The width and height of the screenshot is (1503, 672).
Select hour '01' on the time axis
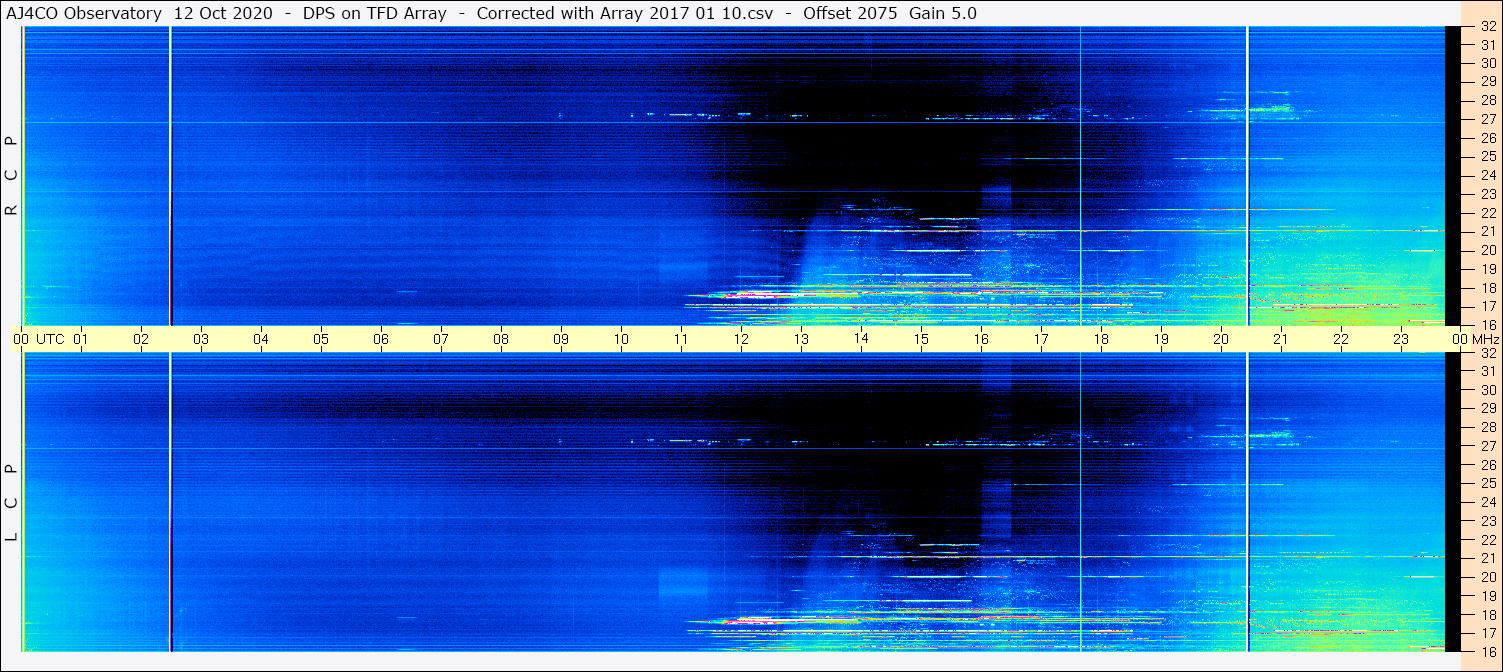(81, 339)
